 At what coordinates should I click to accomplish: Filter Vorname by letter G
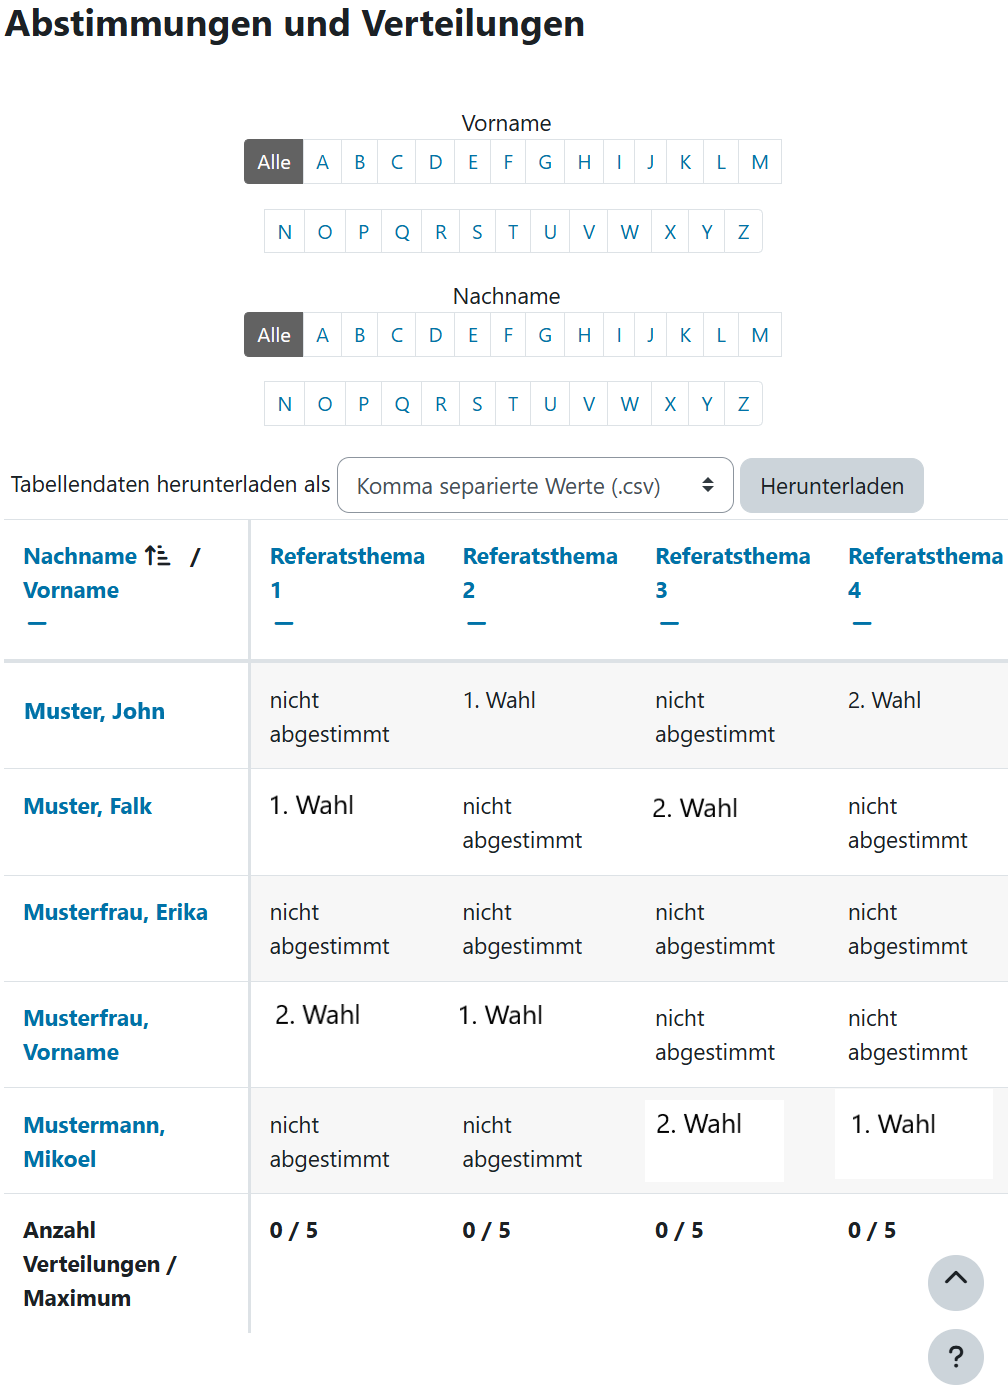(545, 161)
